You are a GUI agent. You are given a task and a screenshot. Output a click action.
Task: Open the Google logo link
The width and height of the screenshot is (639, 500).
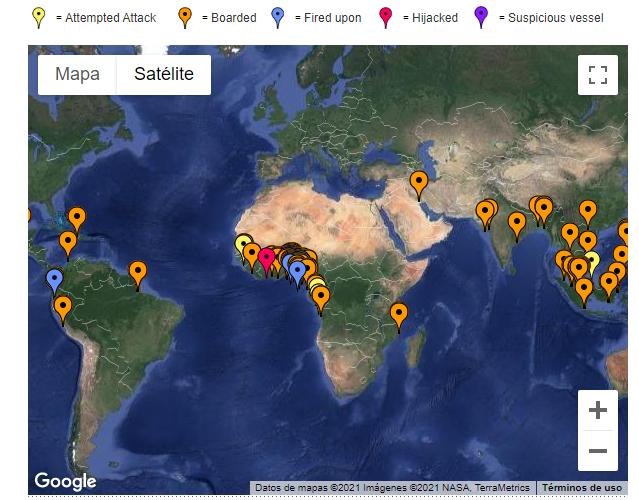point(65,481)
